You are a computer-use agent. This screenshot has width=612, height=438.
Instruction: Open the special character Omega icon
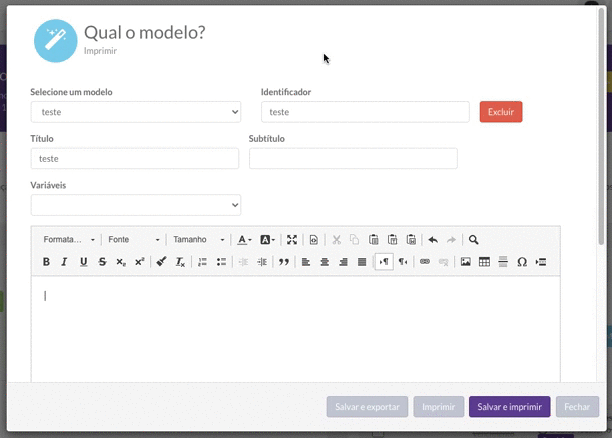pyautogui.click(x=522, y=262)
